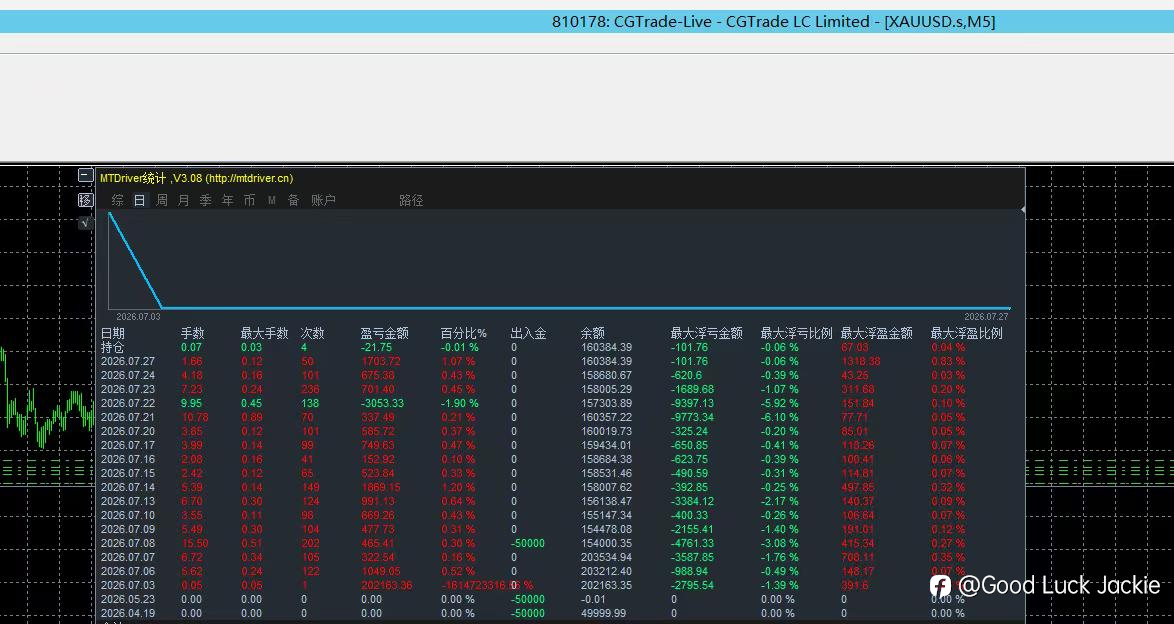Click the 路径 path tab
Viewport: 1174px width, 624px height.
(x=411, y=200)
